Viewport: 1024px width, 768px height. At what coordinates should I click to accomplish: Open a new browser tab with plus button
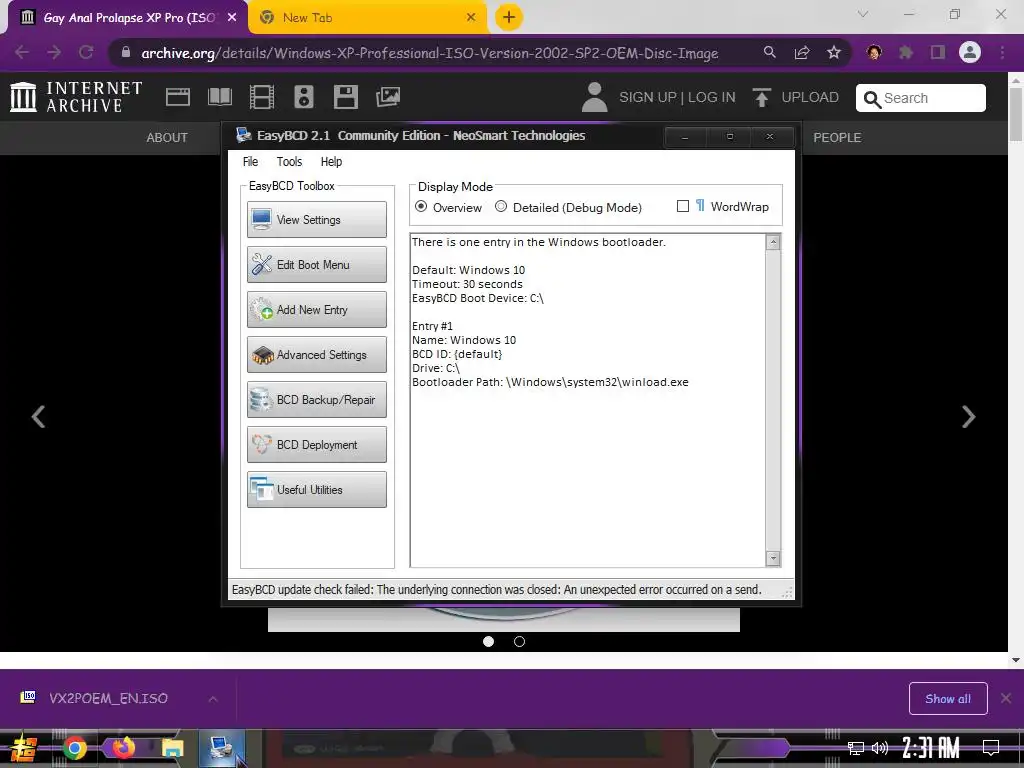[509, 18]
